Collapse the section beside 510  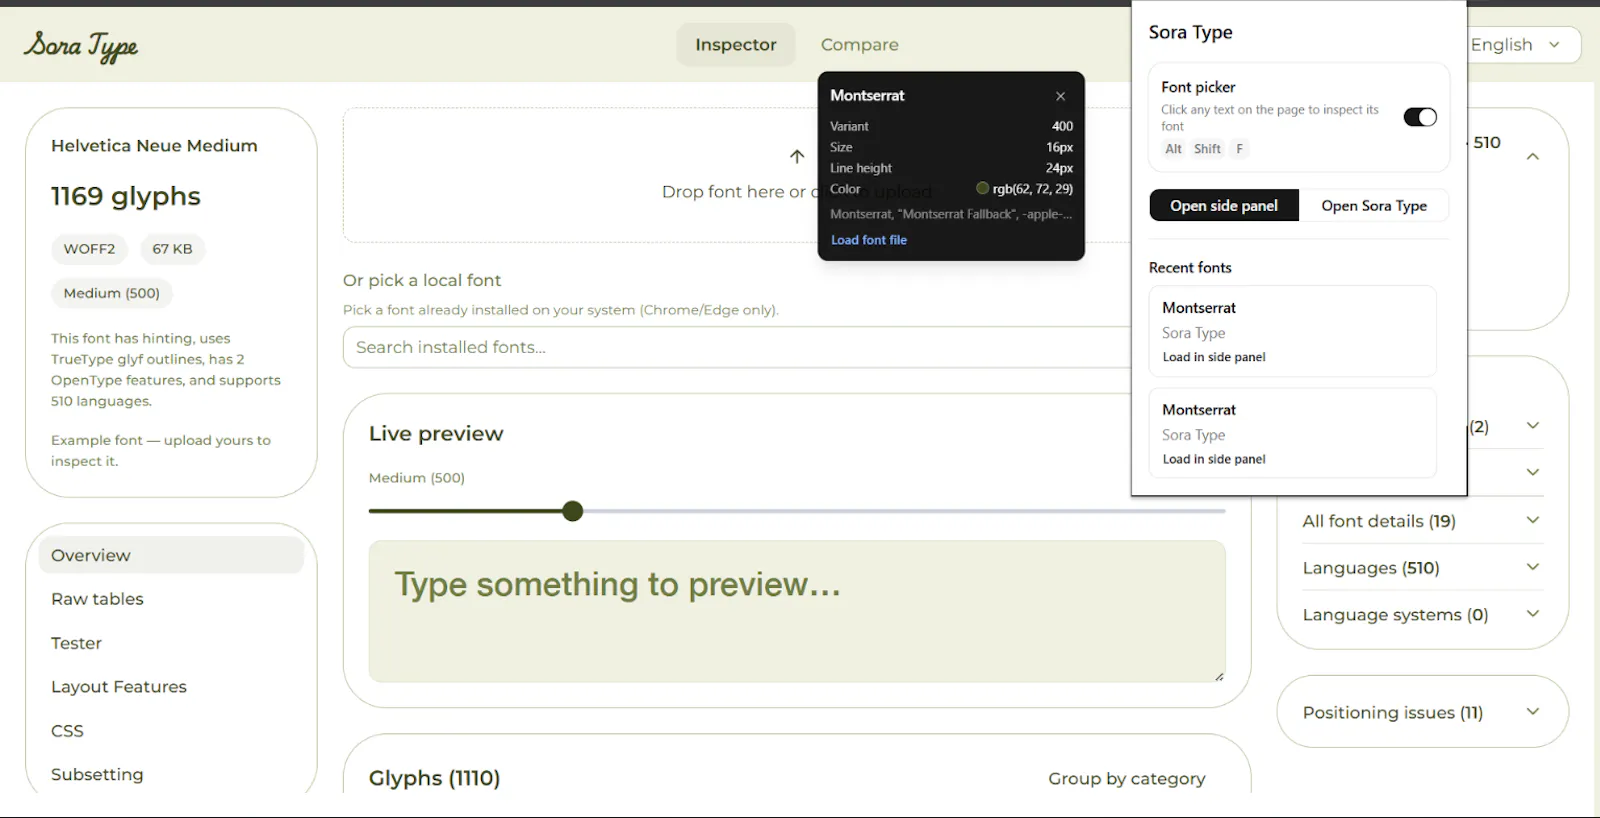1532,156
